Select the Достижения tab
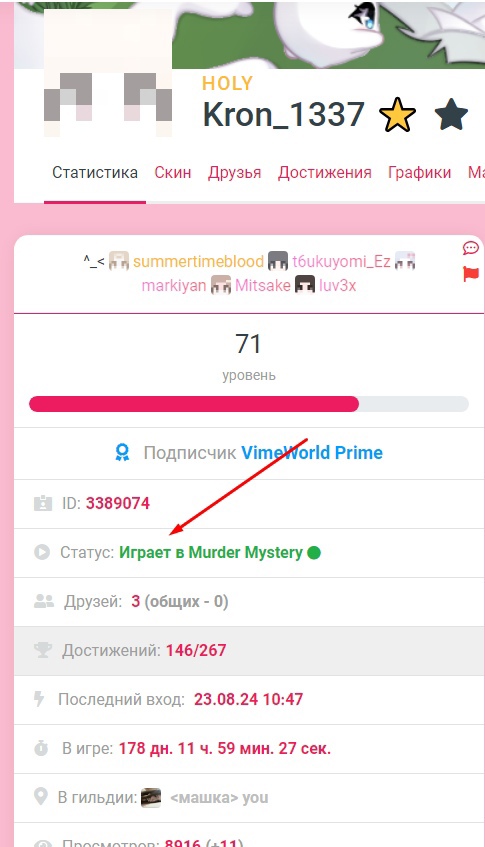485x847 pixels. [x=325, y=173]
